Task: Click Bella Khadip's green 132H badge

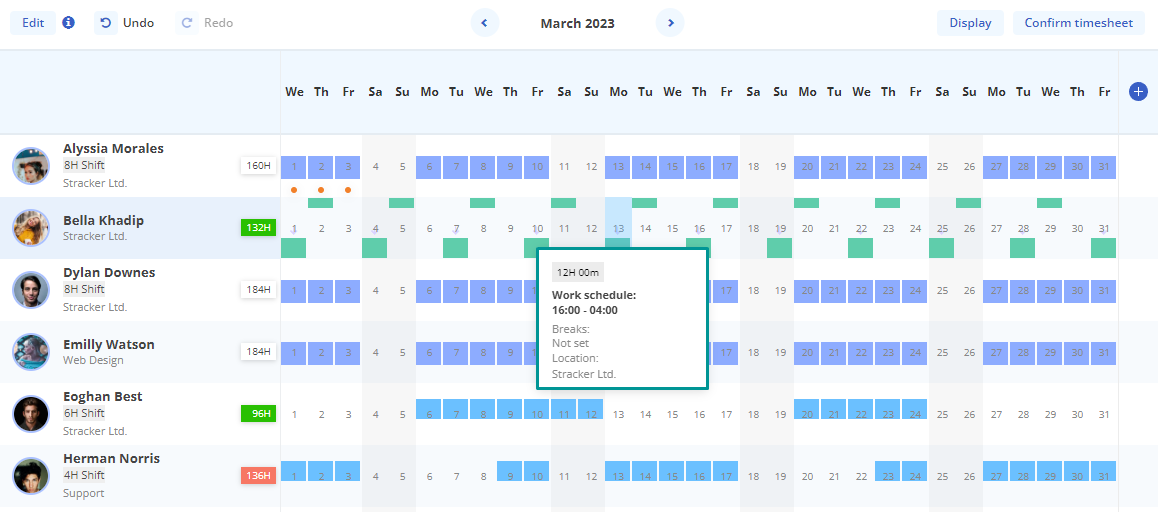Action: pos(259,228)
